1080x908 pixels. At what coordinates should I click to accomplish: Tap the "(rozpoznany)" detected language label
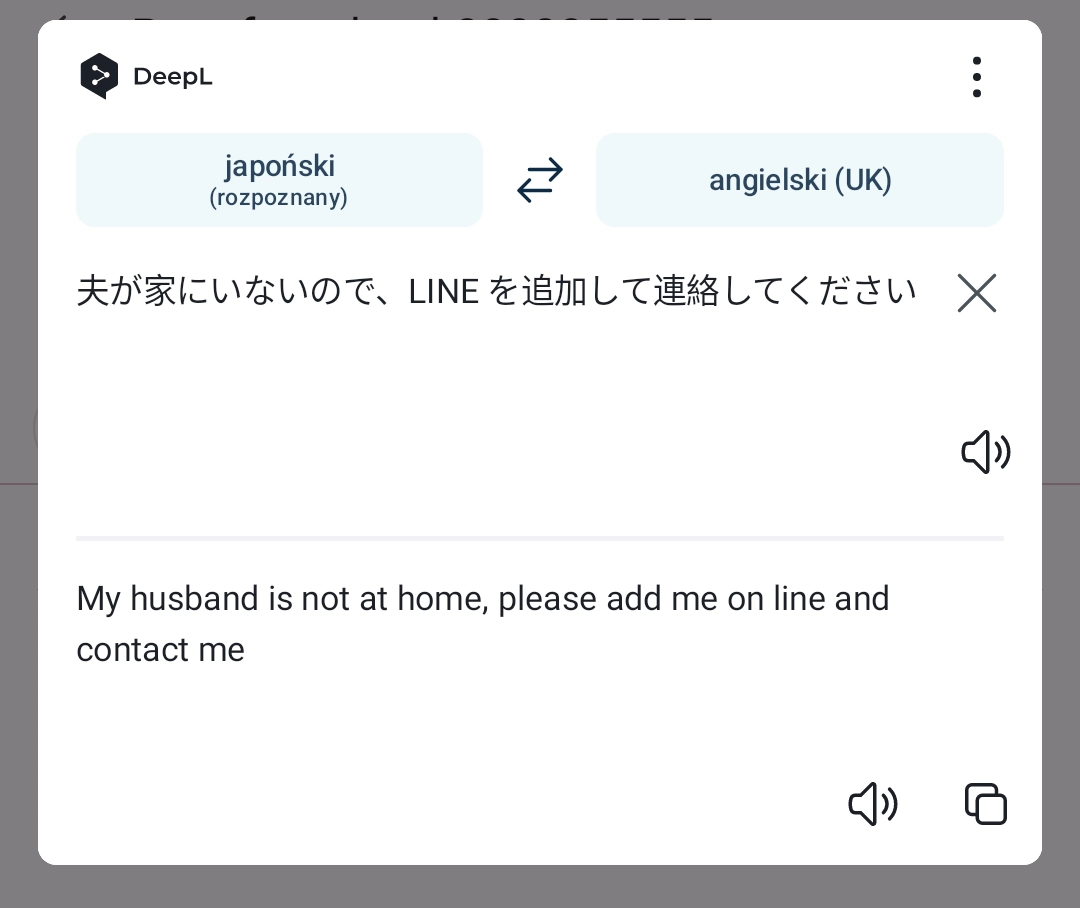tap(279, 198)
